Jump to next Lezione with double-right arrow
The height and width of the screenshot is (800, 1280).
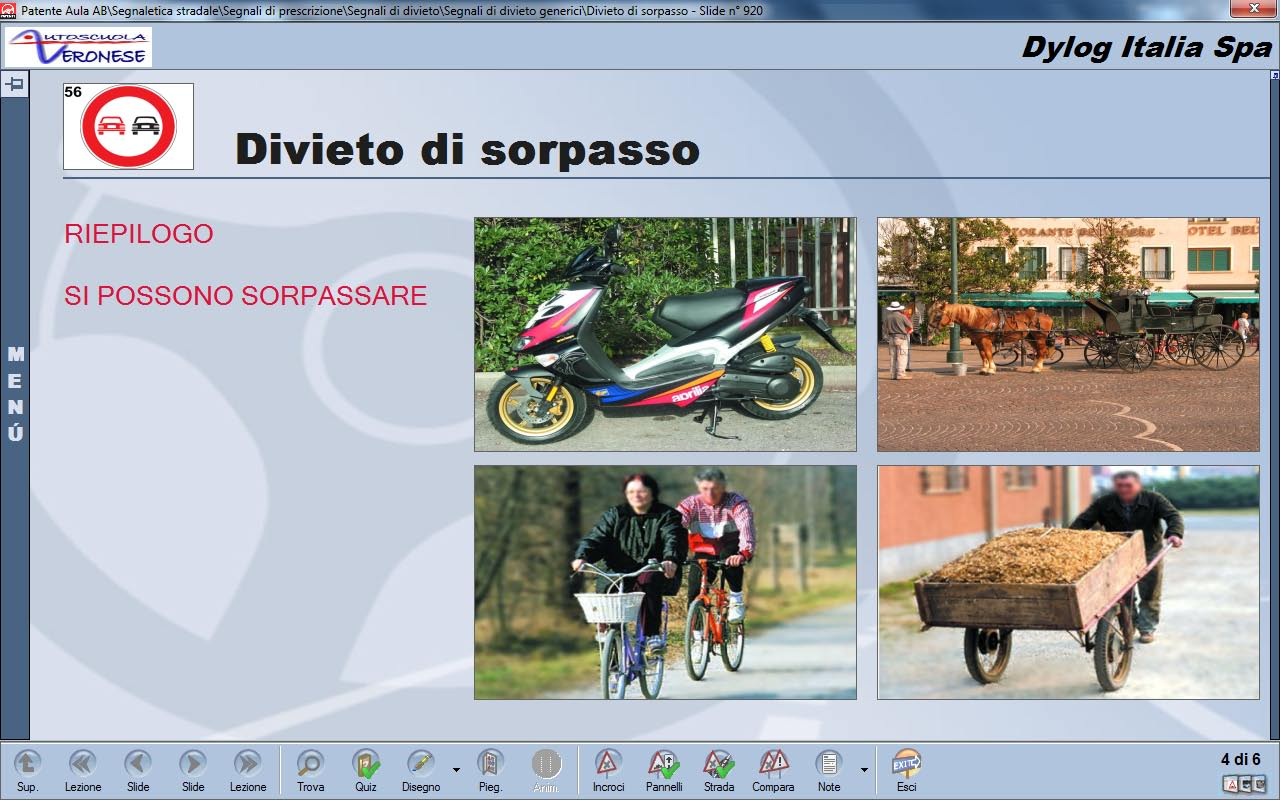[248, 770]
